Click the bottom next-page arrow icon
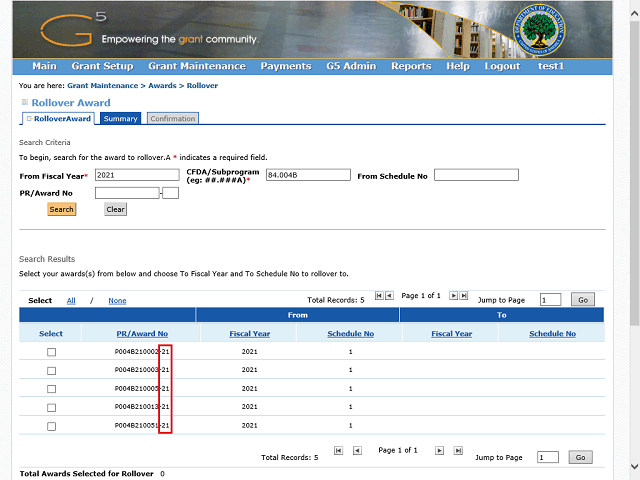640x480 pixels. click(441, 451)
